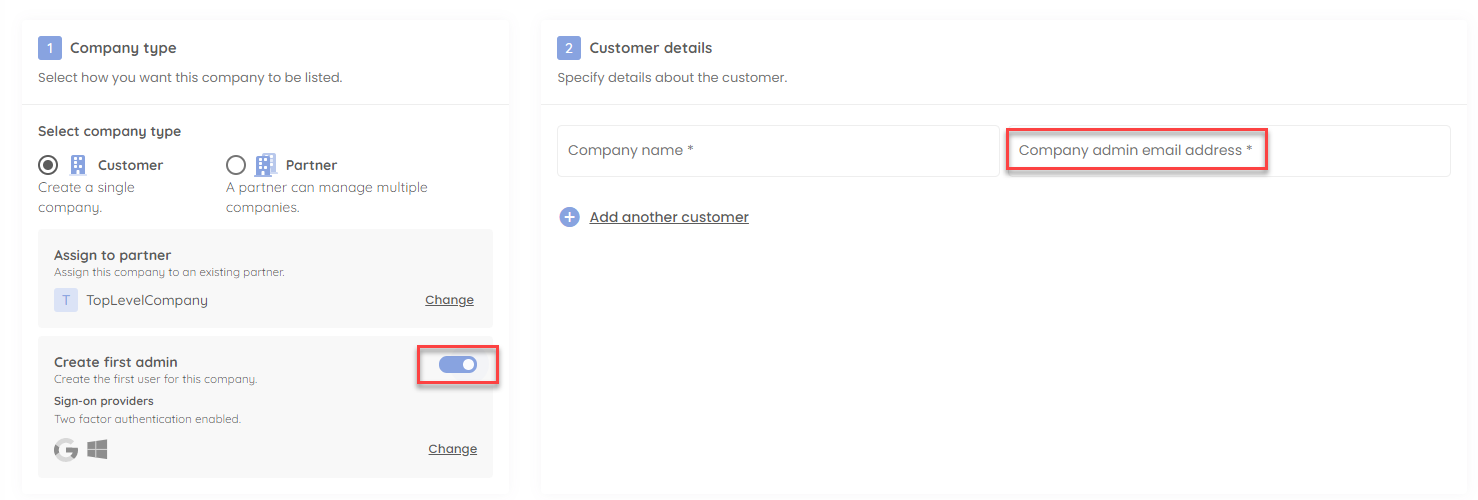The image size is (1478, 500).
Task: Click the Sign-on providers label
Action: coord(104,401)
